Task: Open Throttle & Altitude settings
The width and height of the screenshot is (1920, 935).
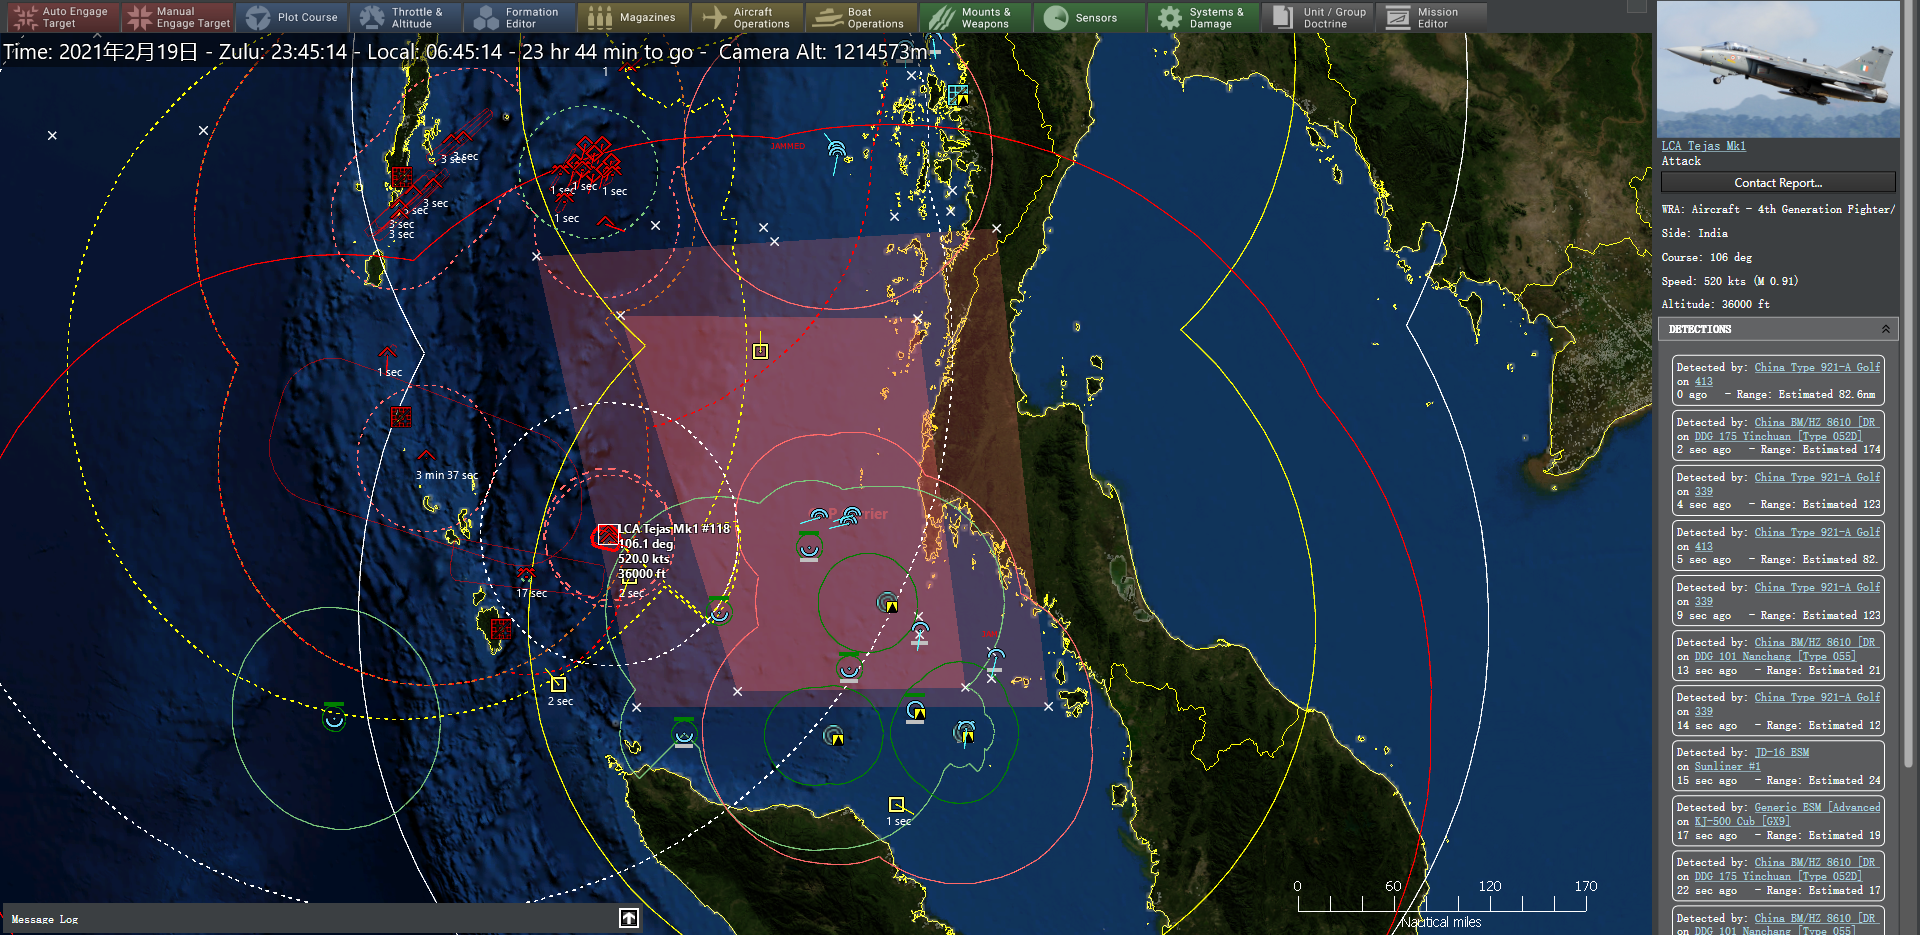Action: pyautogui.click(x=406, y=17)
